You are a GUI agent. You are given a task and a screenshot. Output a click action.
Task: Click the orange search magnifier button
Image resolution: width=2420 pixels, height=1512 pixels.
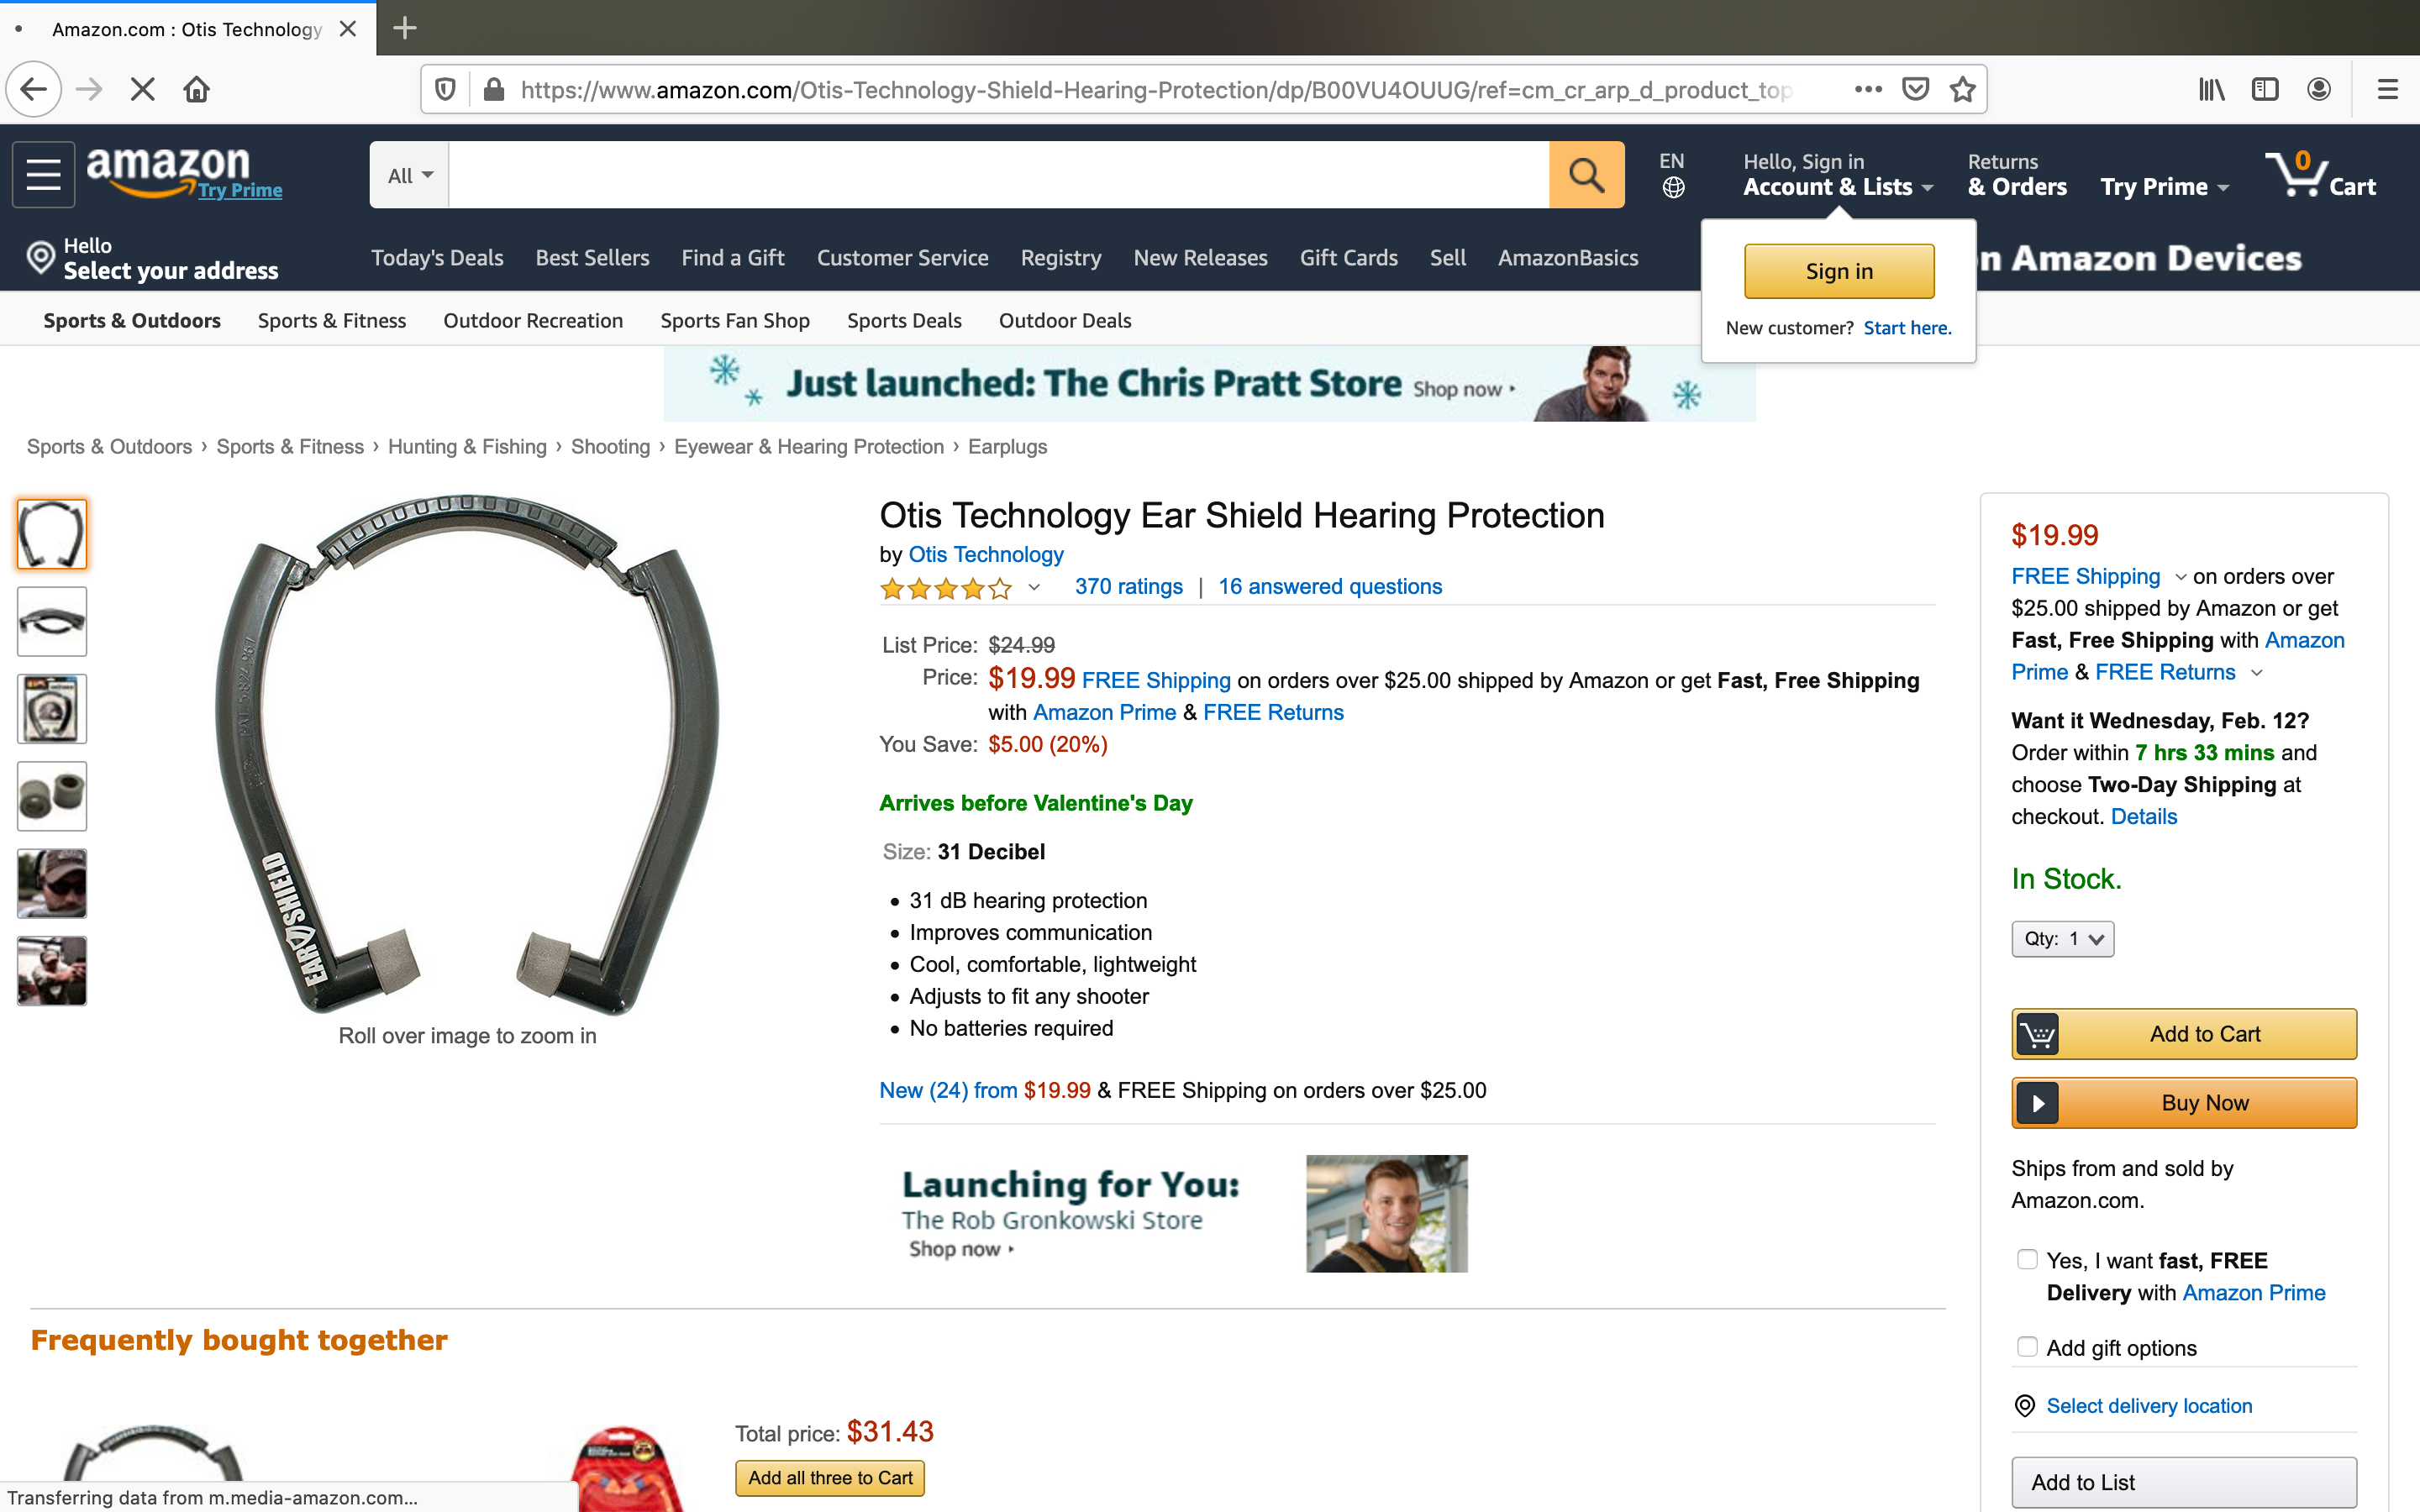pos(1586,175)
